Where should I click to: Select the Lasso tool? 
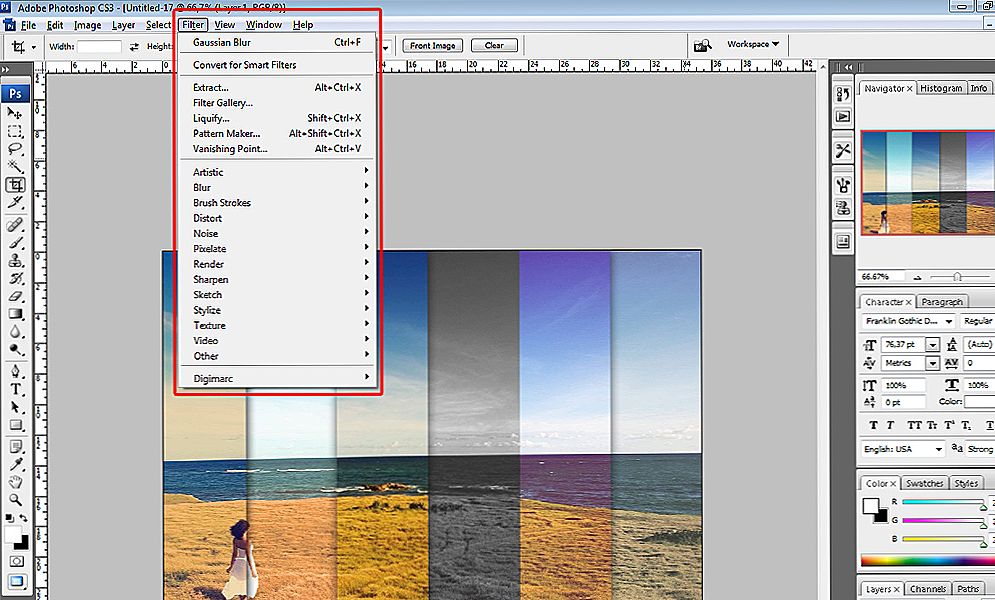[x=15, y=149]
